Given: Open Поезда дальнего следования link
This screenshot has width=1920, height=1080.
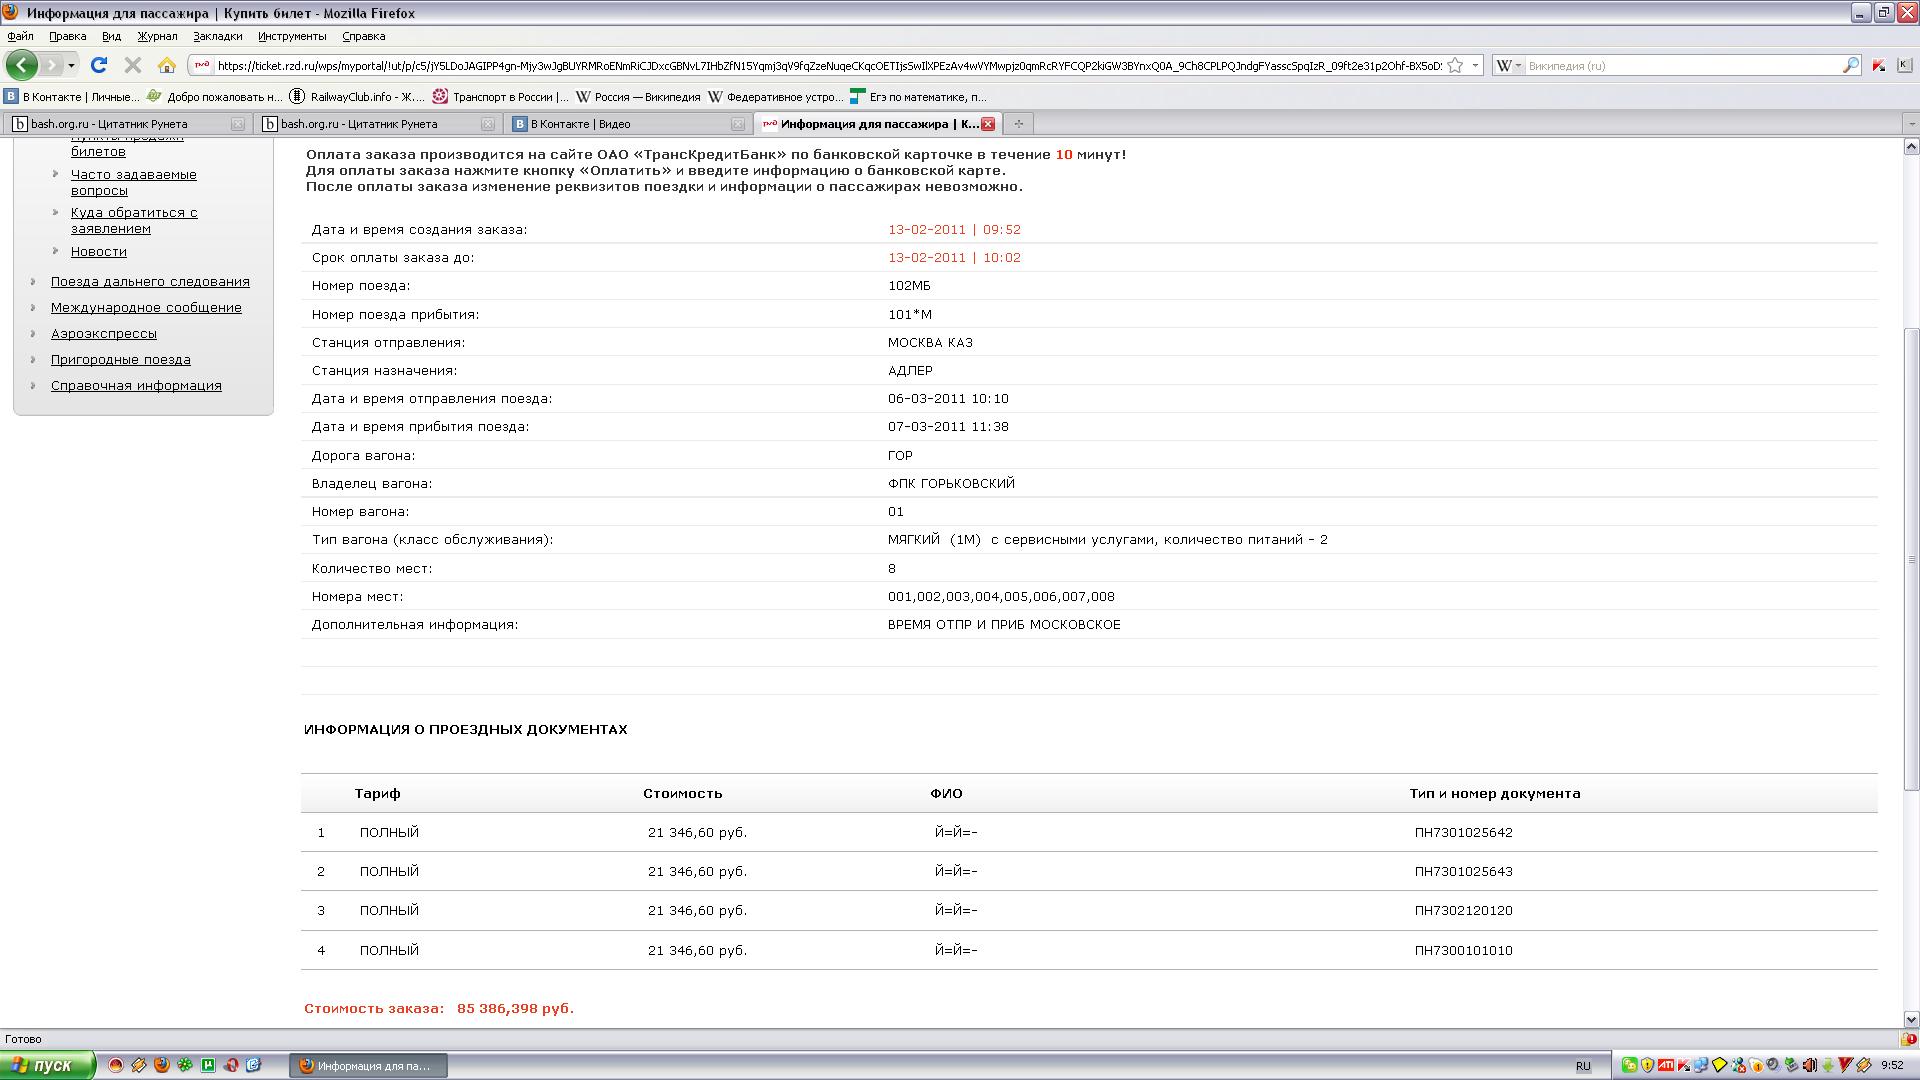Looking at the screenshot, I should click(x=150, y=282).
